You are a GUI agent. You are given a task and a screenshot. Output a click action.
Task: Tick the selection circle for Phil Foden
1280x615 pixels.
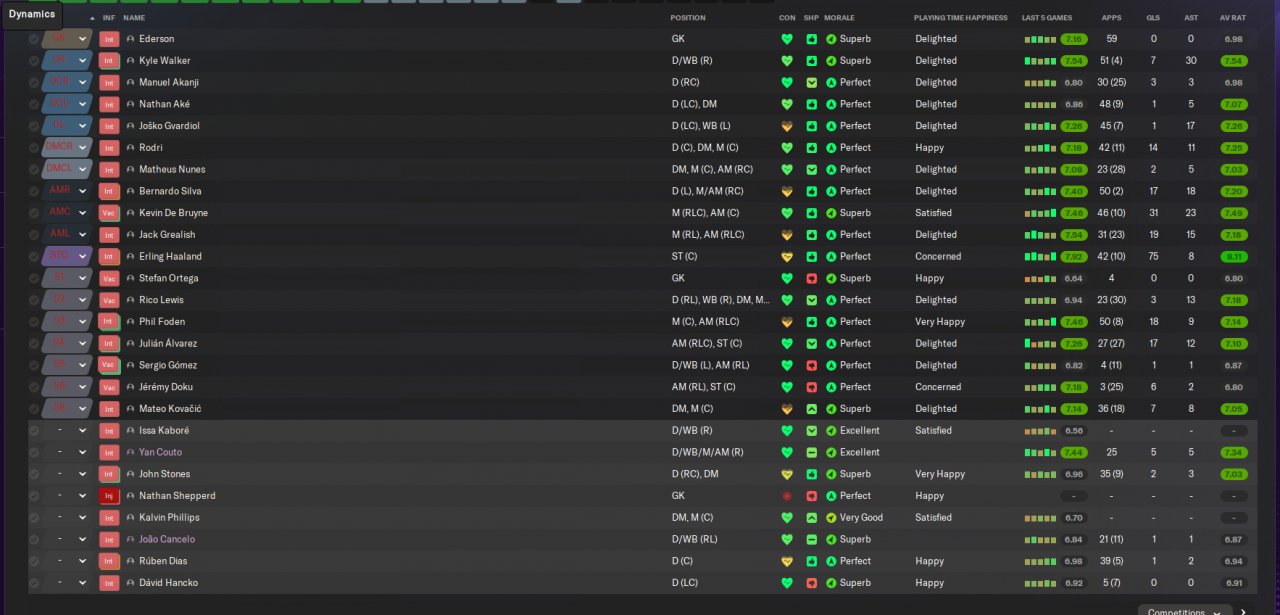34,322
